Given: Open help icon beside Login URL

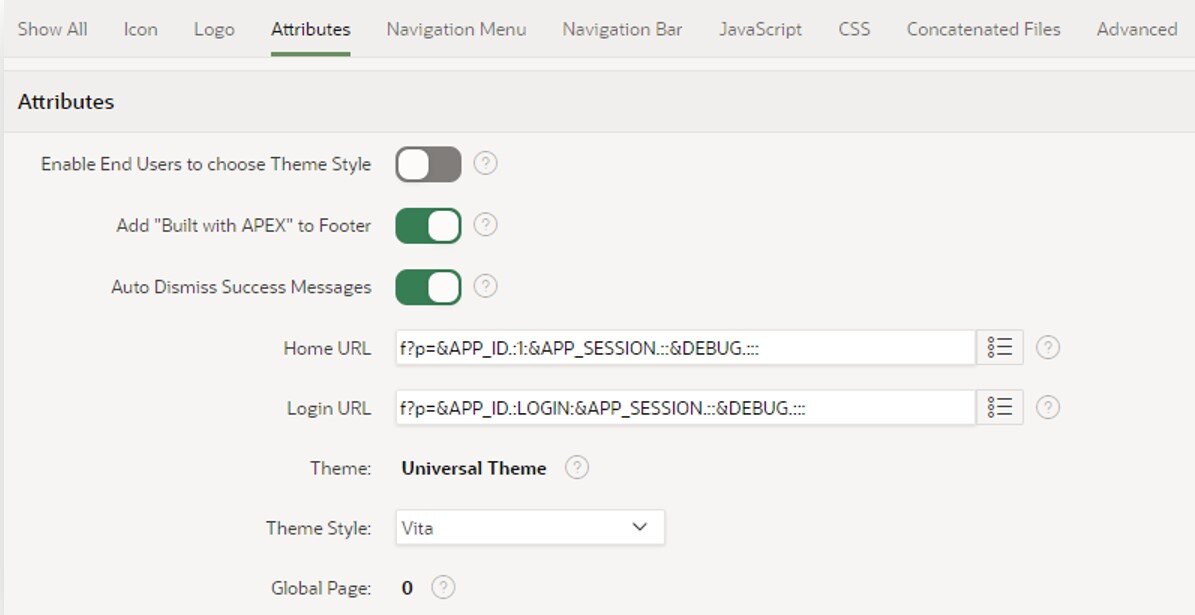Looking at the screenshot, I should (x=1048, y=408).
